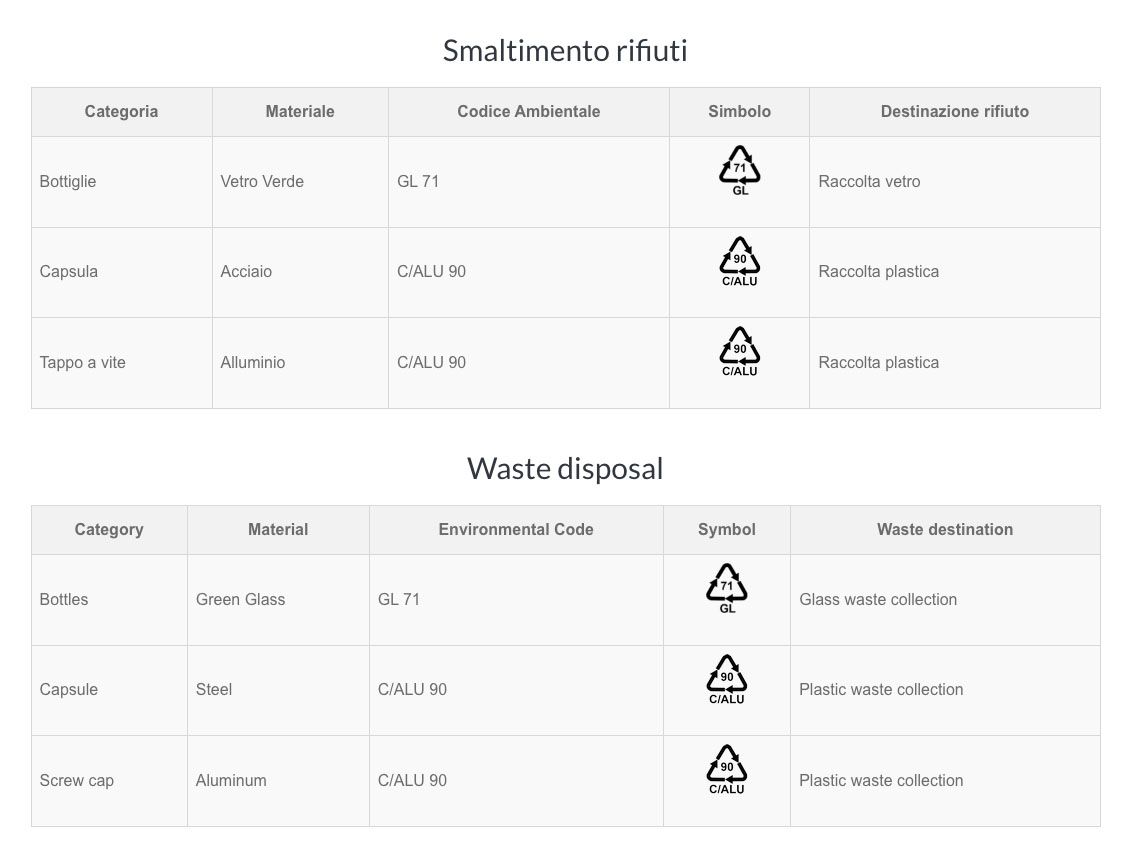Viewport: 1132px width, 860px height.
Task: Select the Vetro Verde material cell
Action: coord(300,182)
